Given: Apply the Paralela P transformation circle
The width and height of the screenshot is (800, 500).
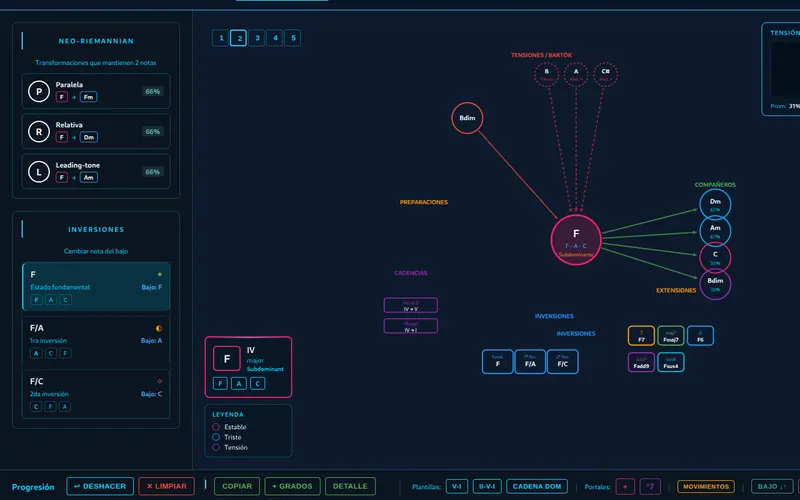Looking at the screenshot, I should (39, 92).
